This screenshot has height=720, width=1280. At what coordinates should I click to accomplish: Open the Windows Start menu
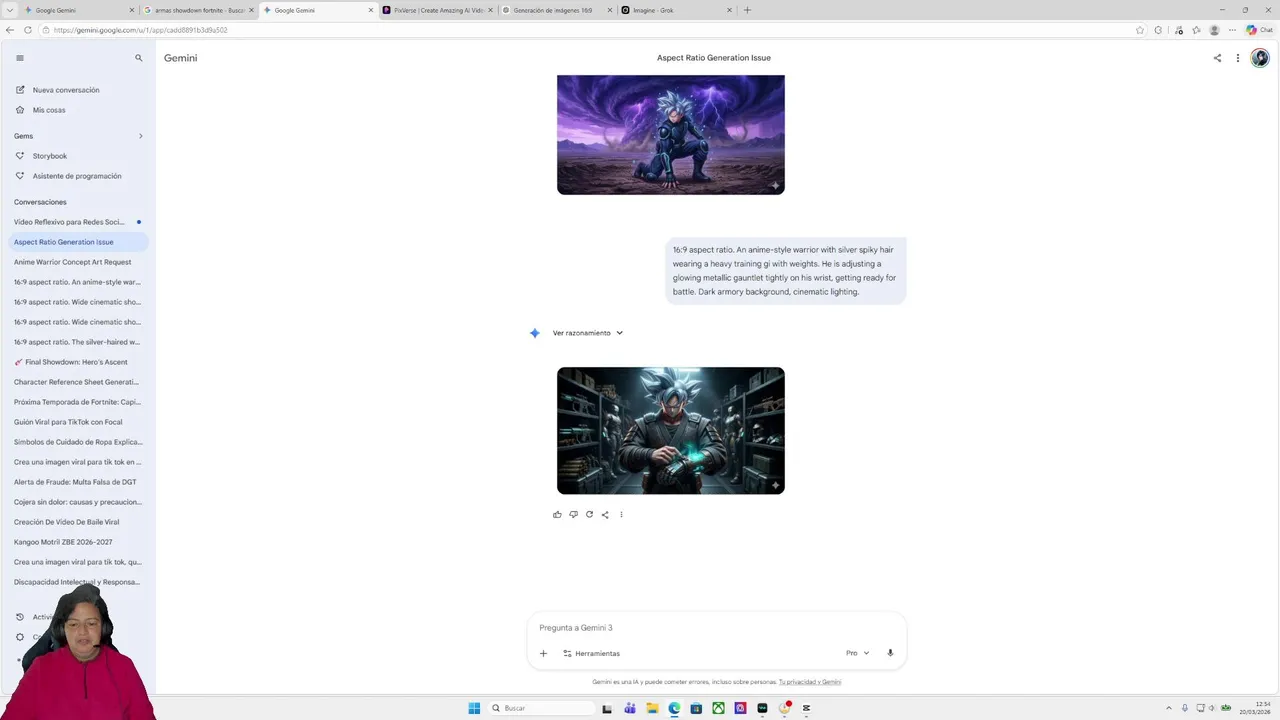pyautogui.click(x=474, y=708)
